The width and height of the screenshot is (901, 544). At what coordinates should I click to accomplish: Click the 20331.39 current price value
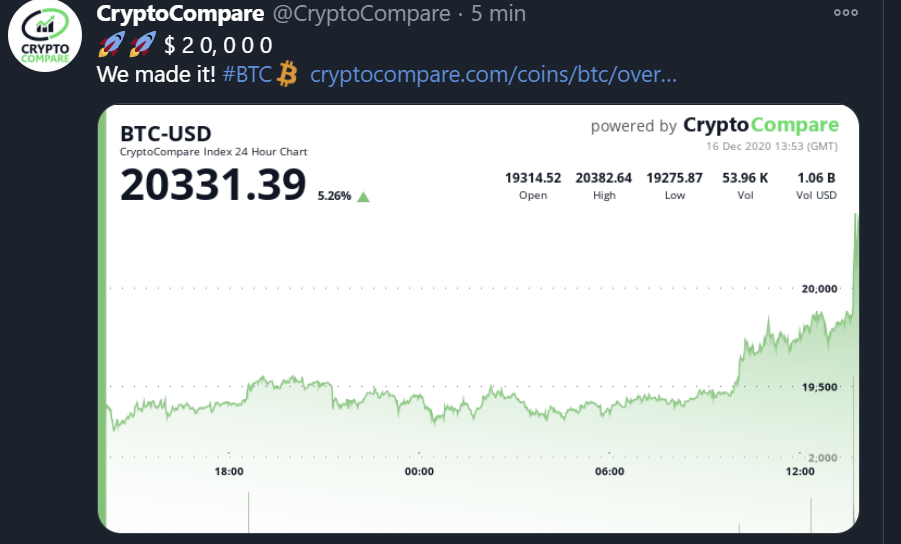coord(213,186)
